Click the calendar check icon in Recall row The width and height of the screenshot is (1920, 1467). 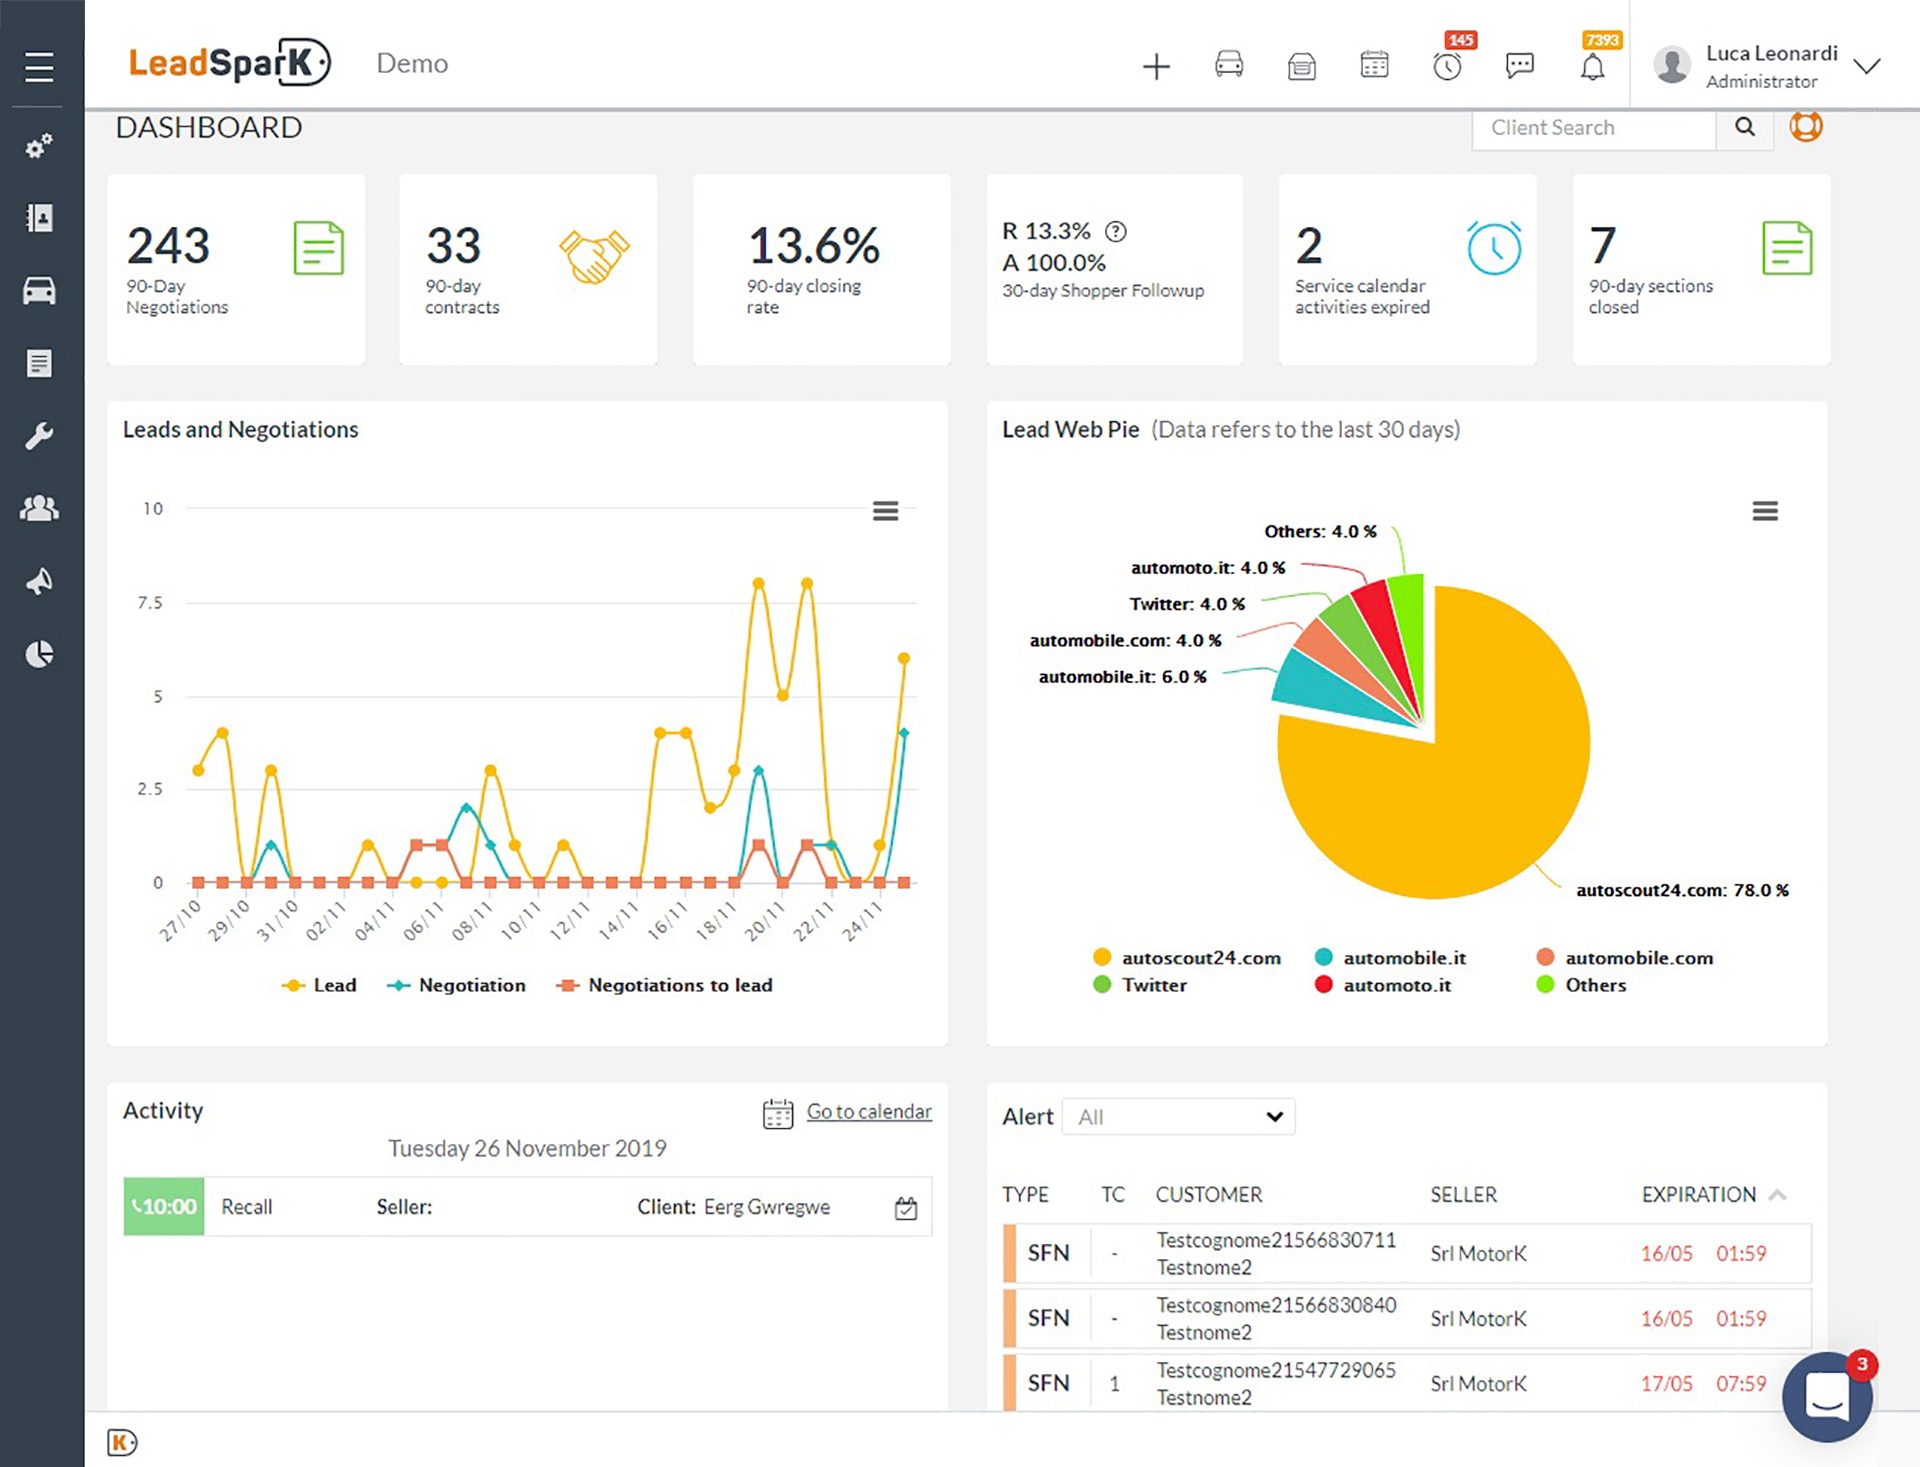[906, 1208]
